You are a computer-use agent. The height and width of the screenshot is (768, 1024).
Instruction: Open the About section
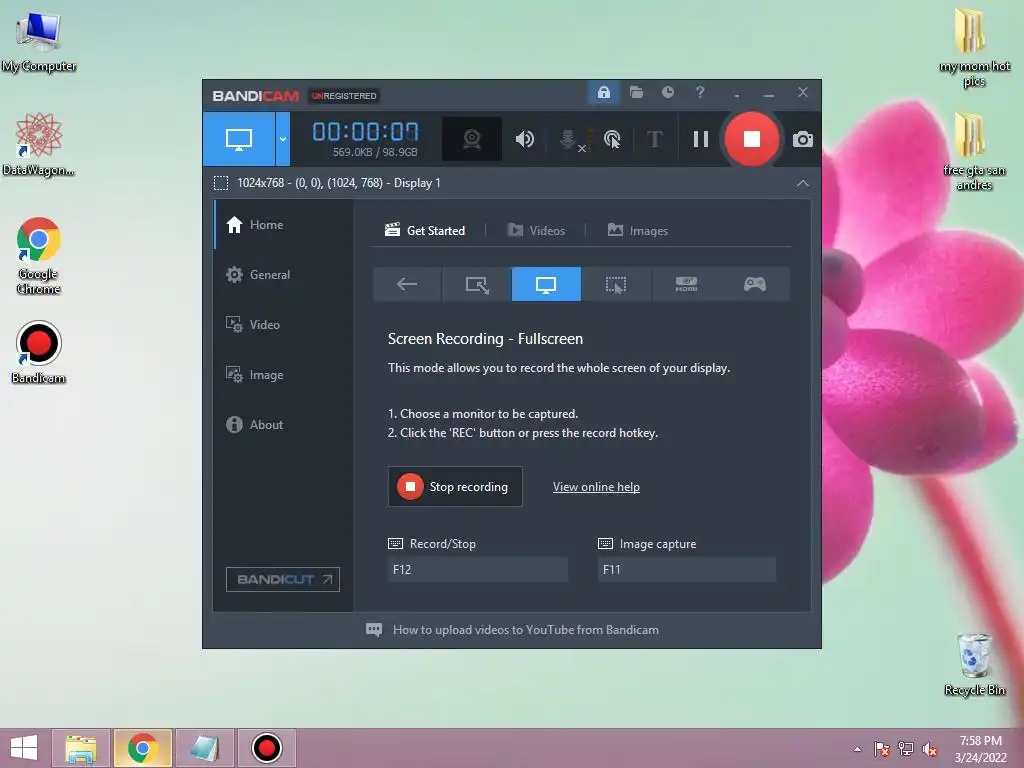point(283,424)
